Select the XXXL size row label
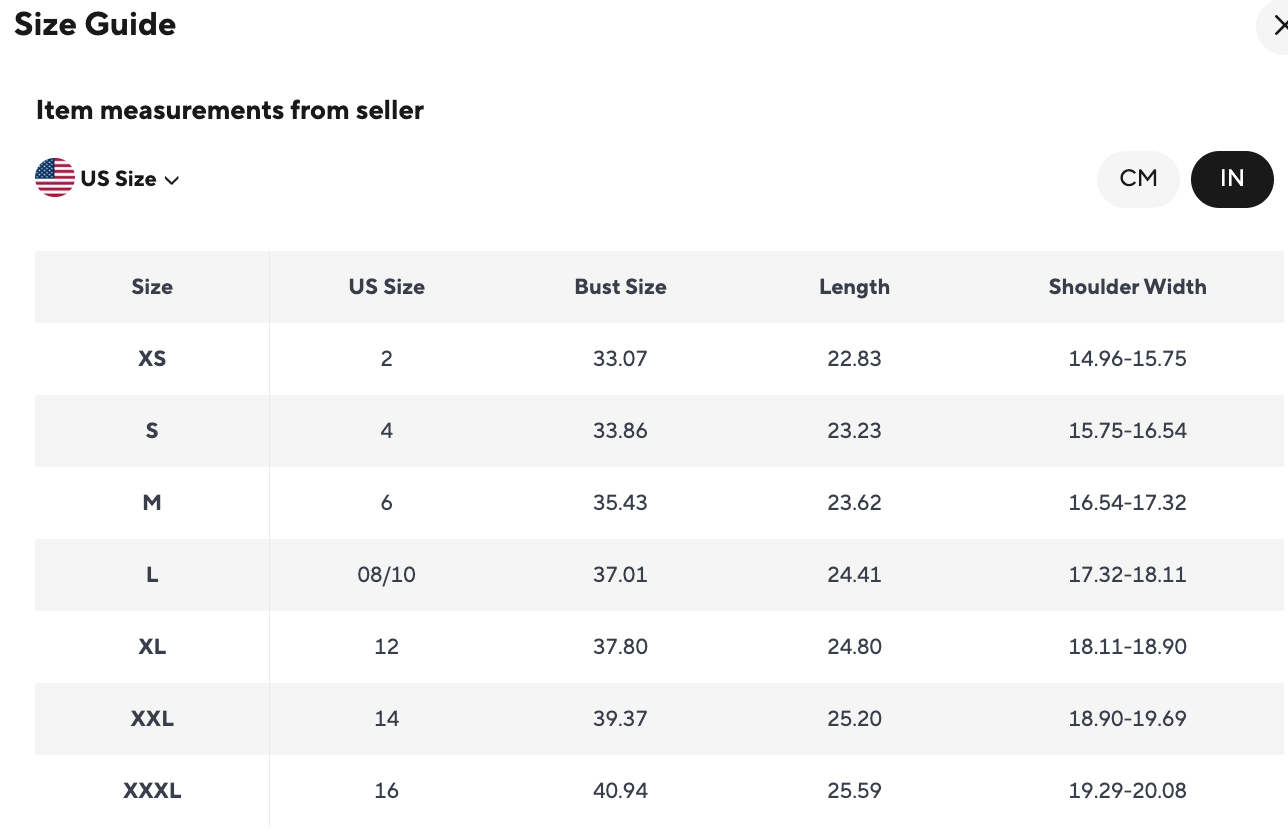 (x=152, y=791)
